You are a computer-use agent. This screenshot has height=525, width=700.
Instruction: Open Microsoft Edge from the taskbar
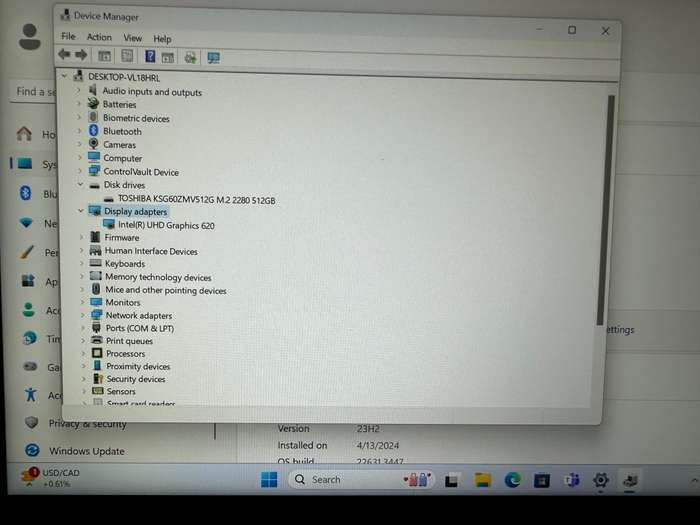click(512, 480)
